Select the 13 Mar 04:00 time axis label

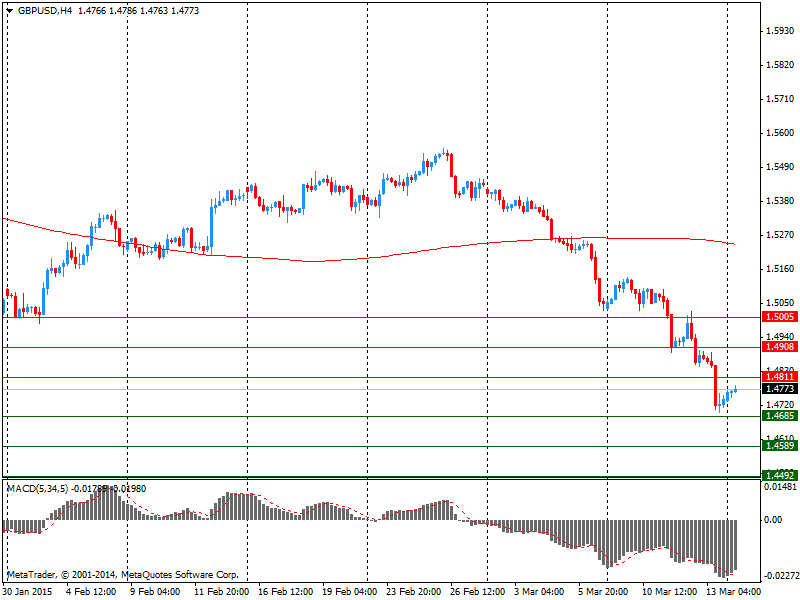[x=733, y=591]
